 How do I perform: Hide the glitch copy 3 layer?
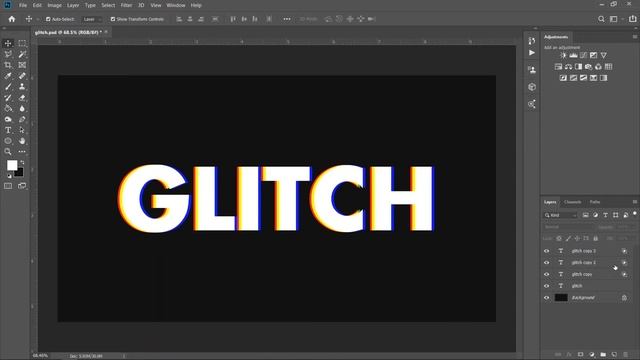click(x=547, y=251)
